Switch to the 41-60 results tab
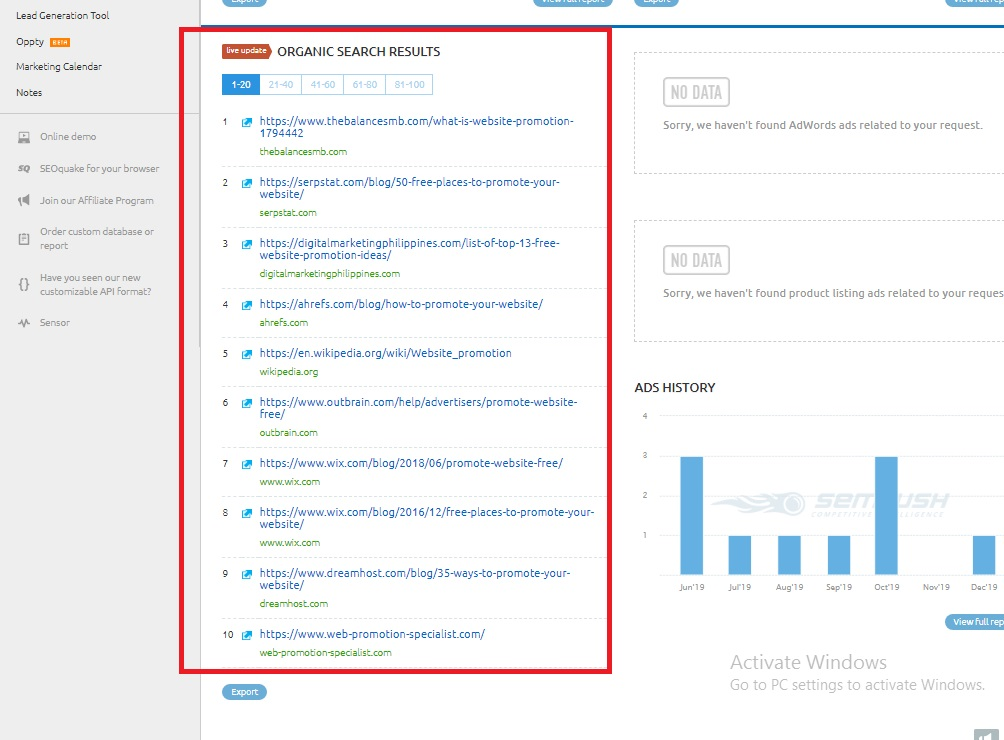 (323, 84)
